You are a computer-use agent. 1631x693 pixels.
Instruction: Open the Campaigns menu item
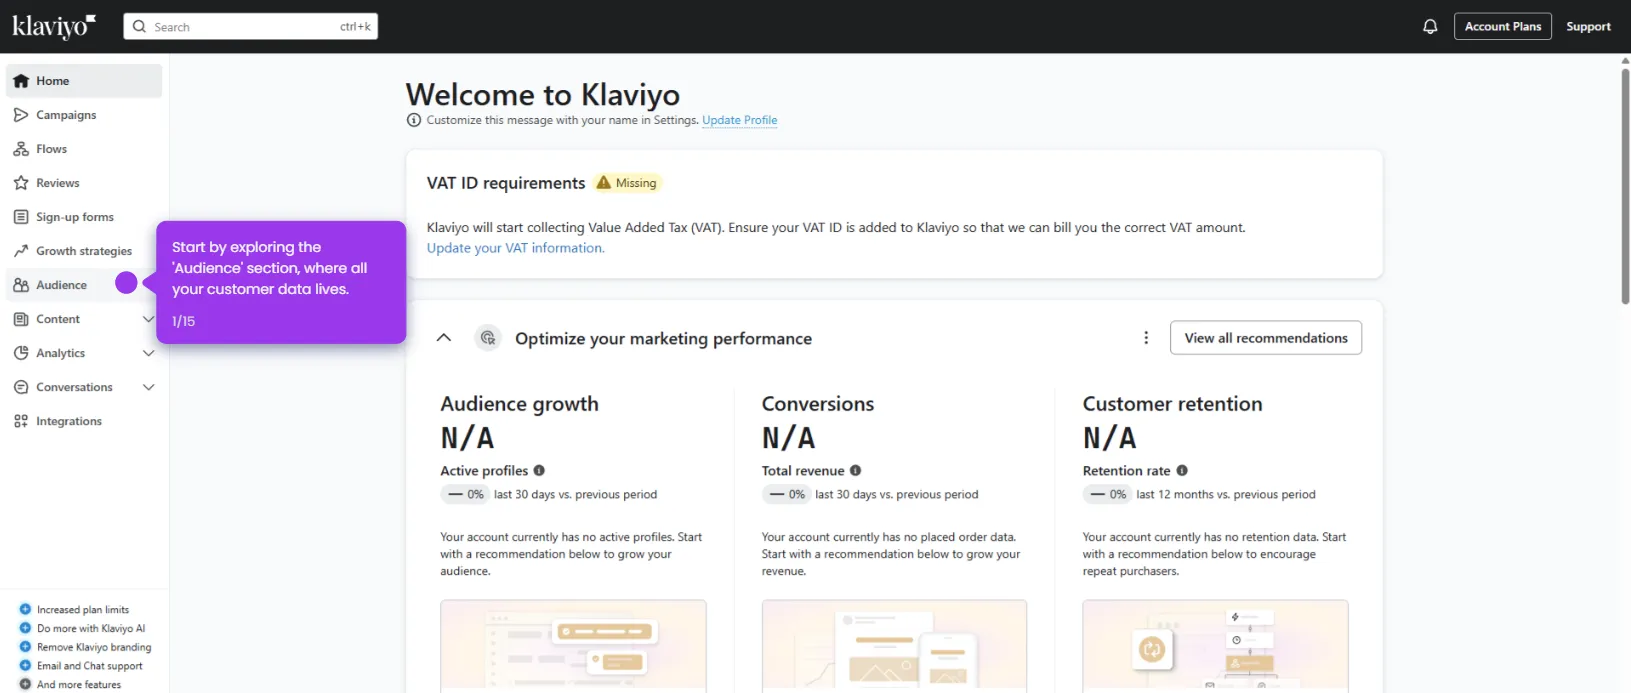point(84,115)
